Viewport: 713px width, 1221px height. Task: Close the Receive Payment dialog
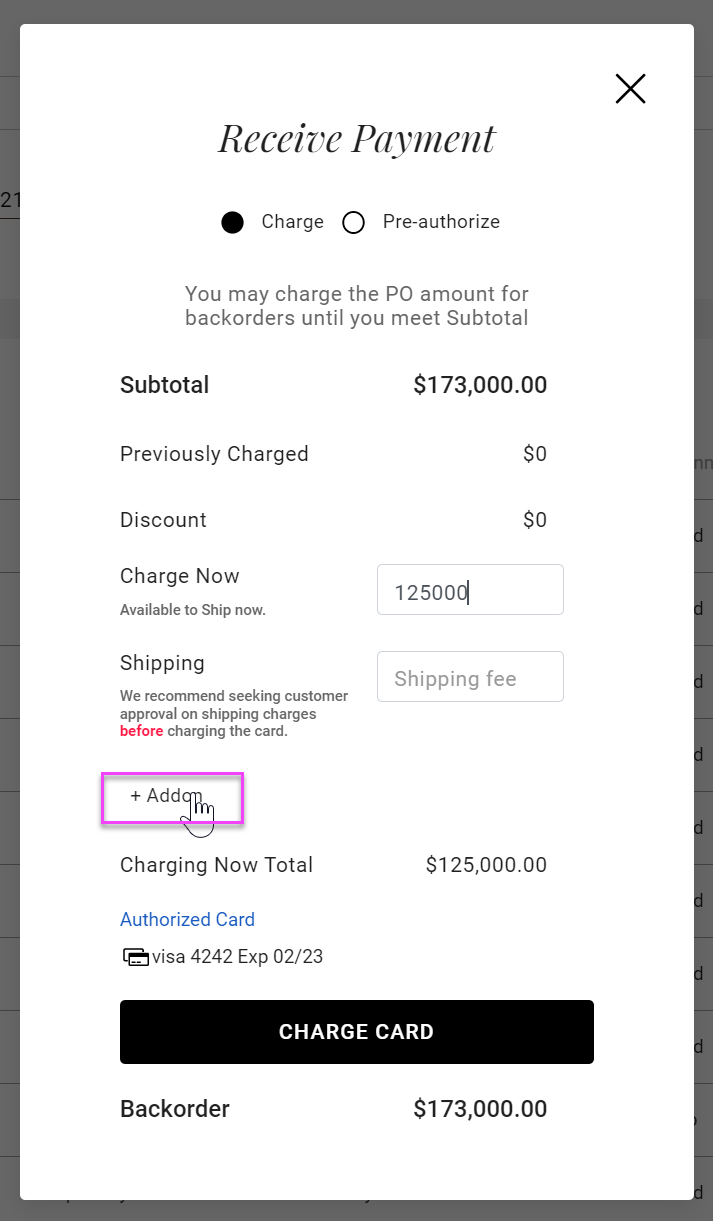click(x=630, y=89)
